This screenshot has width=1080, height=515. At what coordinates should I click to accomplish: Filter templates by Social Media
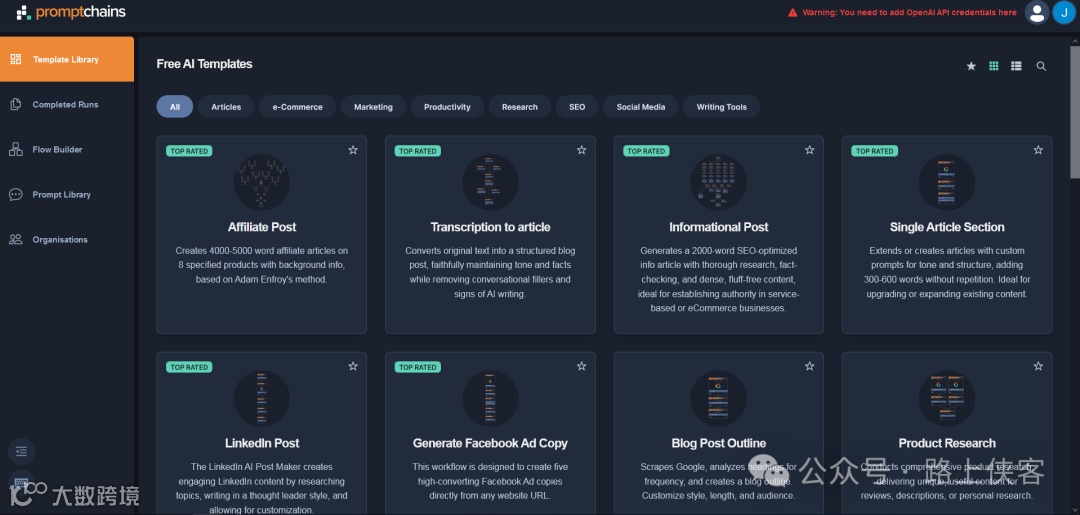(641, 107)
